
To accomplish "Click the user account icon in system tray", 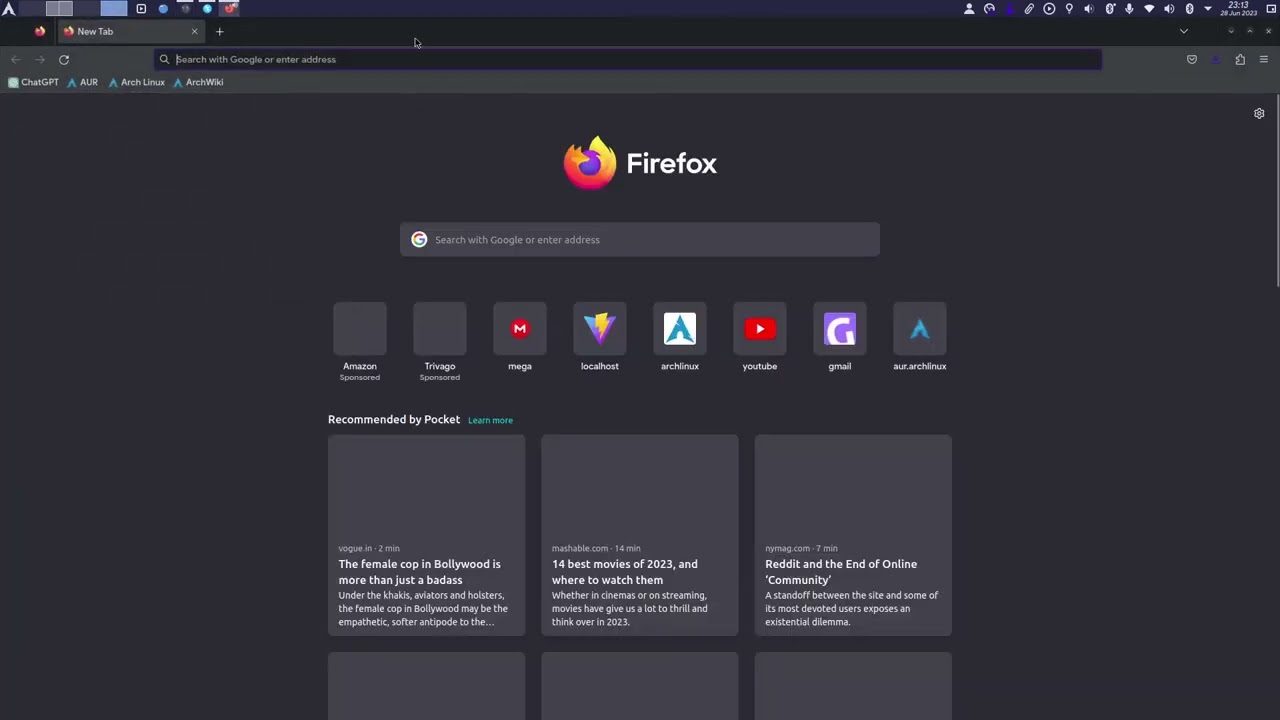I will coord(969,9).
